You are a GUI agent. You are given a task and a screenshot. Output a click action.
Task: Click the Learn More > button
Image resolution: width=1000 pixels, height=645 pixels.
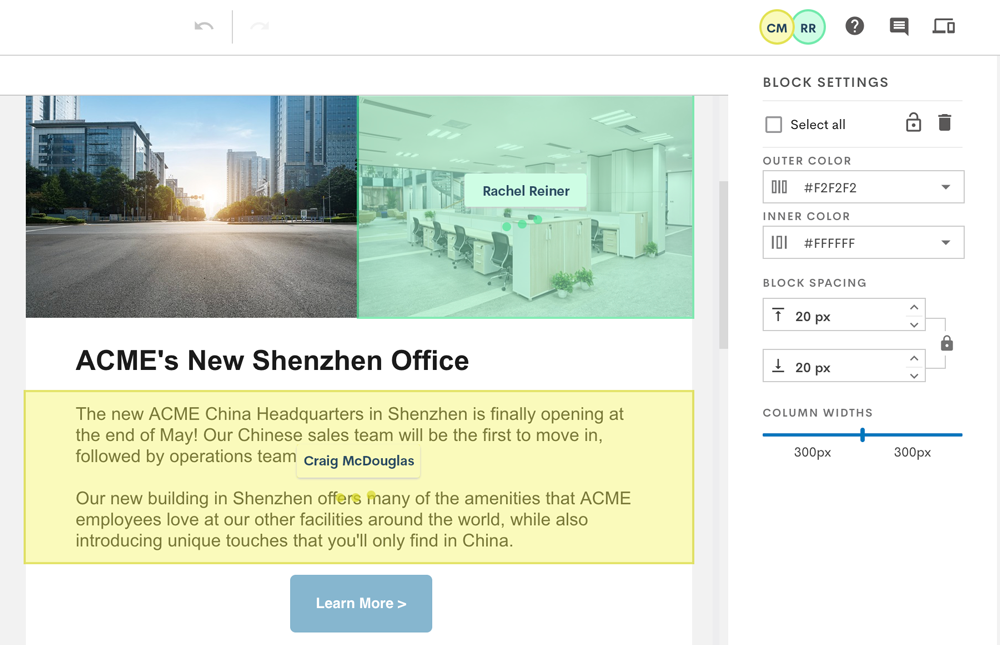pyautogui.click(x=361, y=604)
